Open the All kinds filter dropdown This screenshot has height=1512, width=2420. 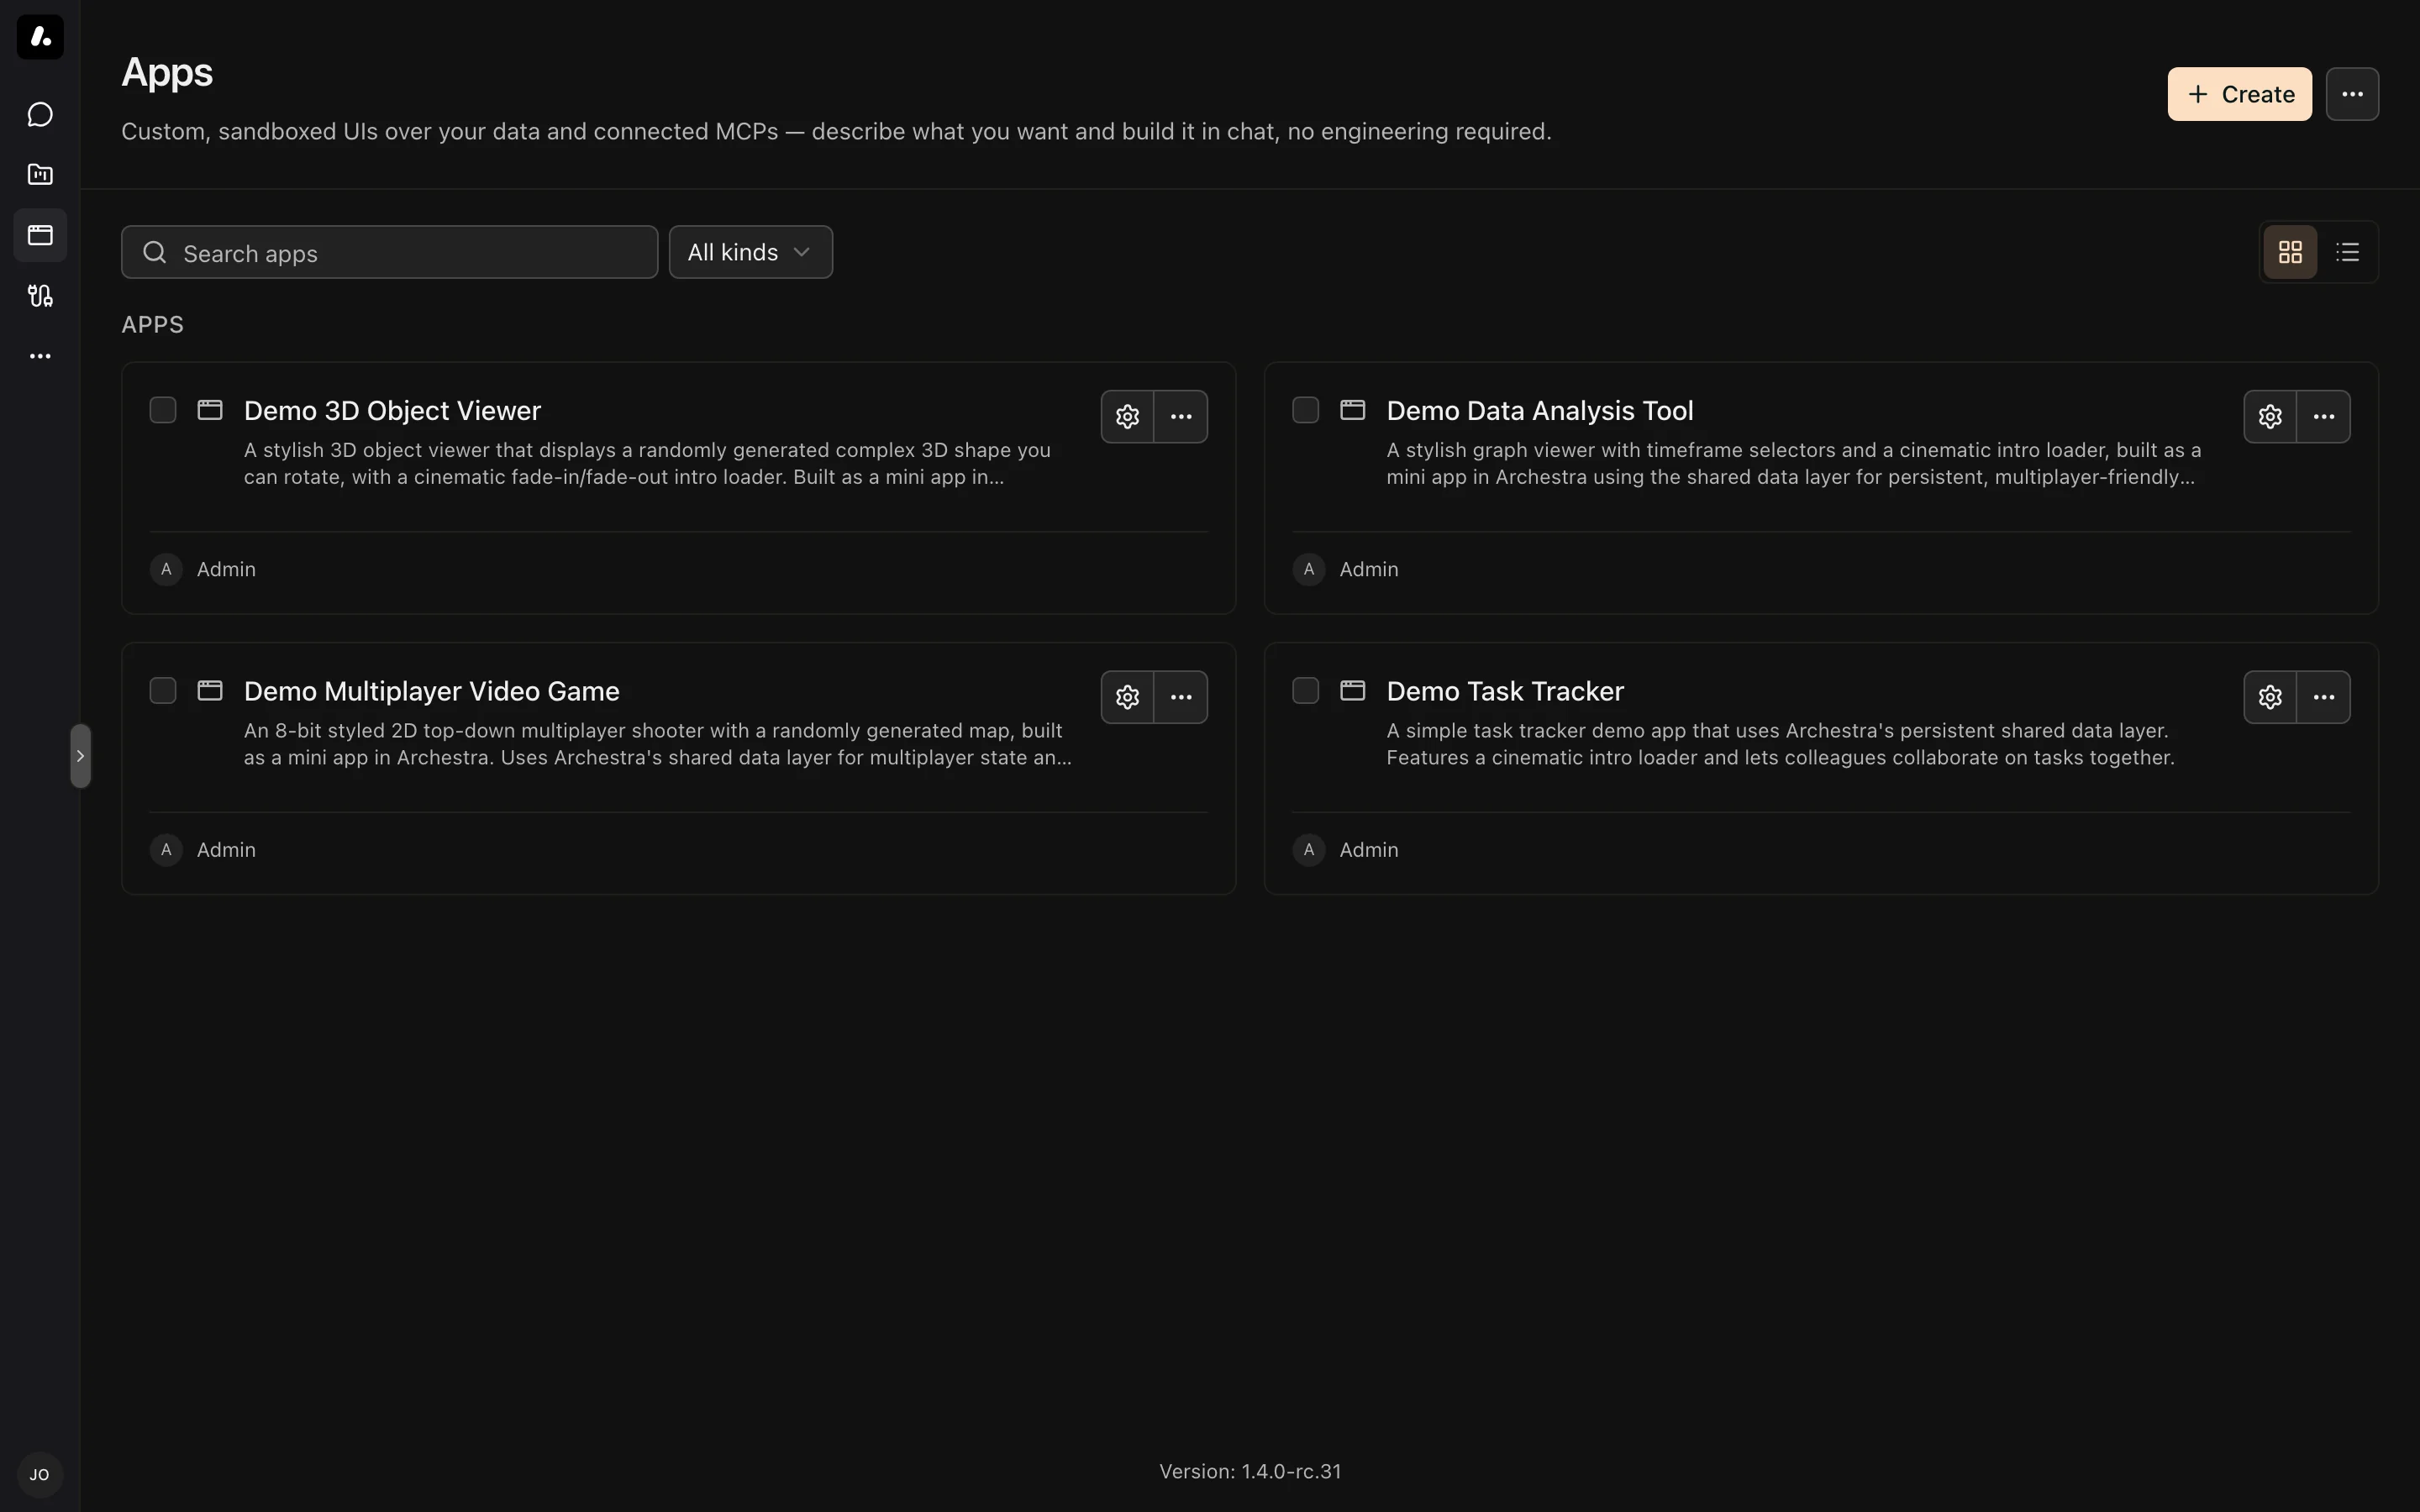click(750, 252)
